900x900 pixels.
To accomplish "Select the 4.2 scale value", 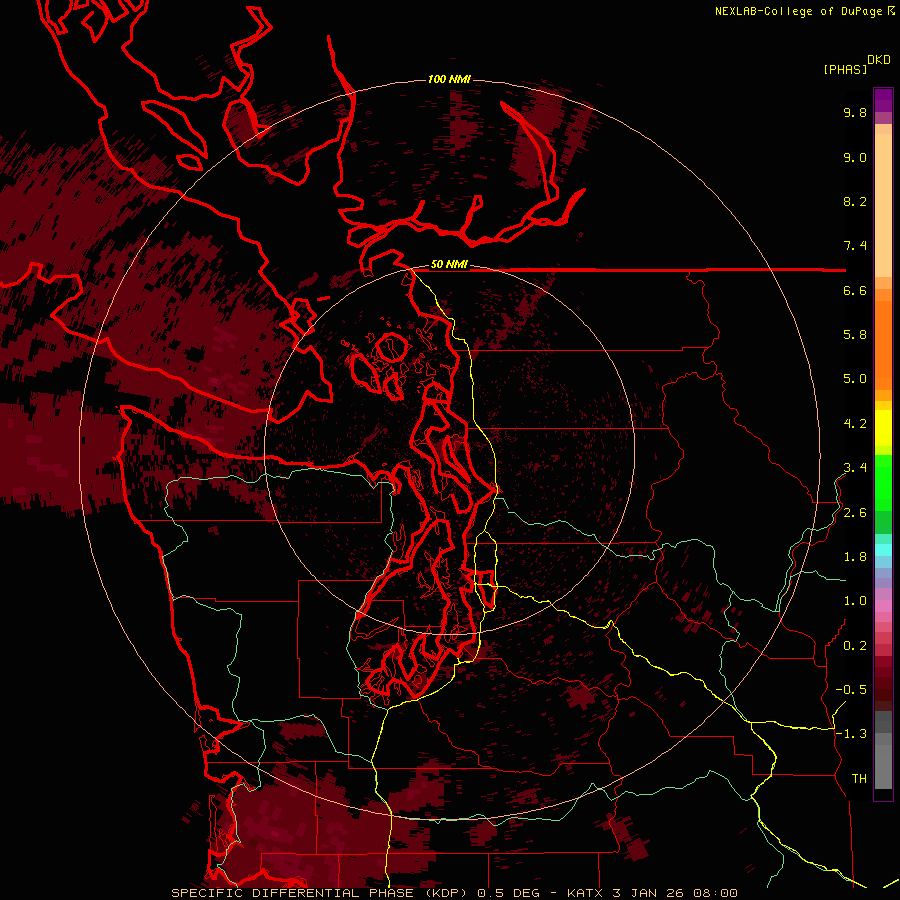I will [x=855, y=424].
